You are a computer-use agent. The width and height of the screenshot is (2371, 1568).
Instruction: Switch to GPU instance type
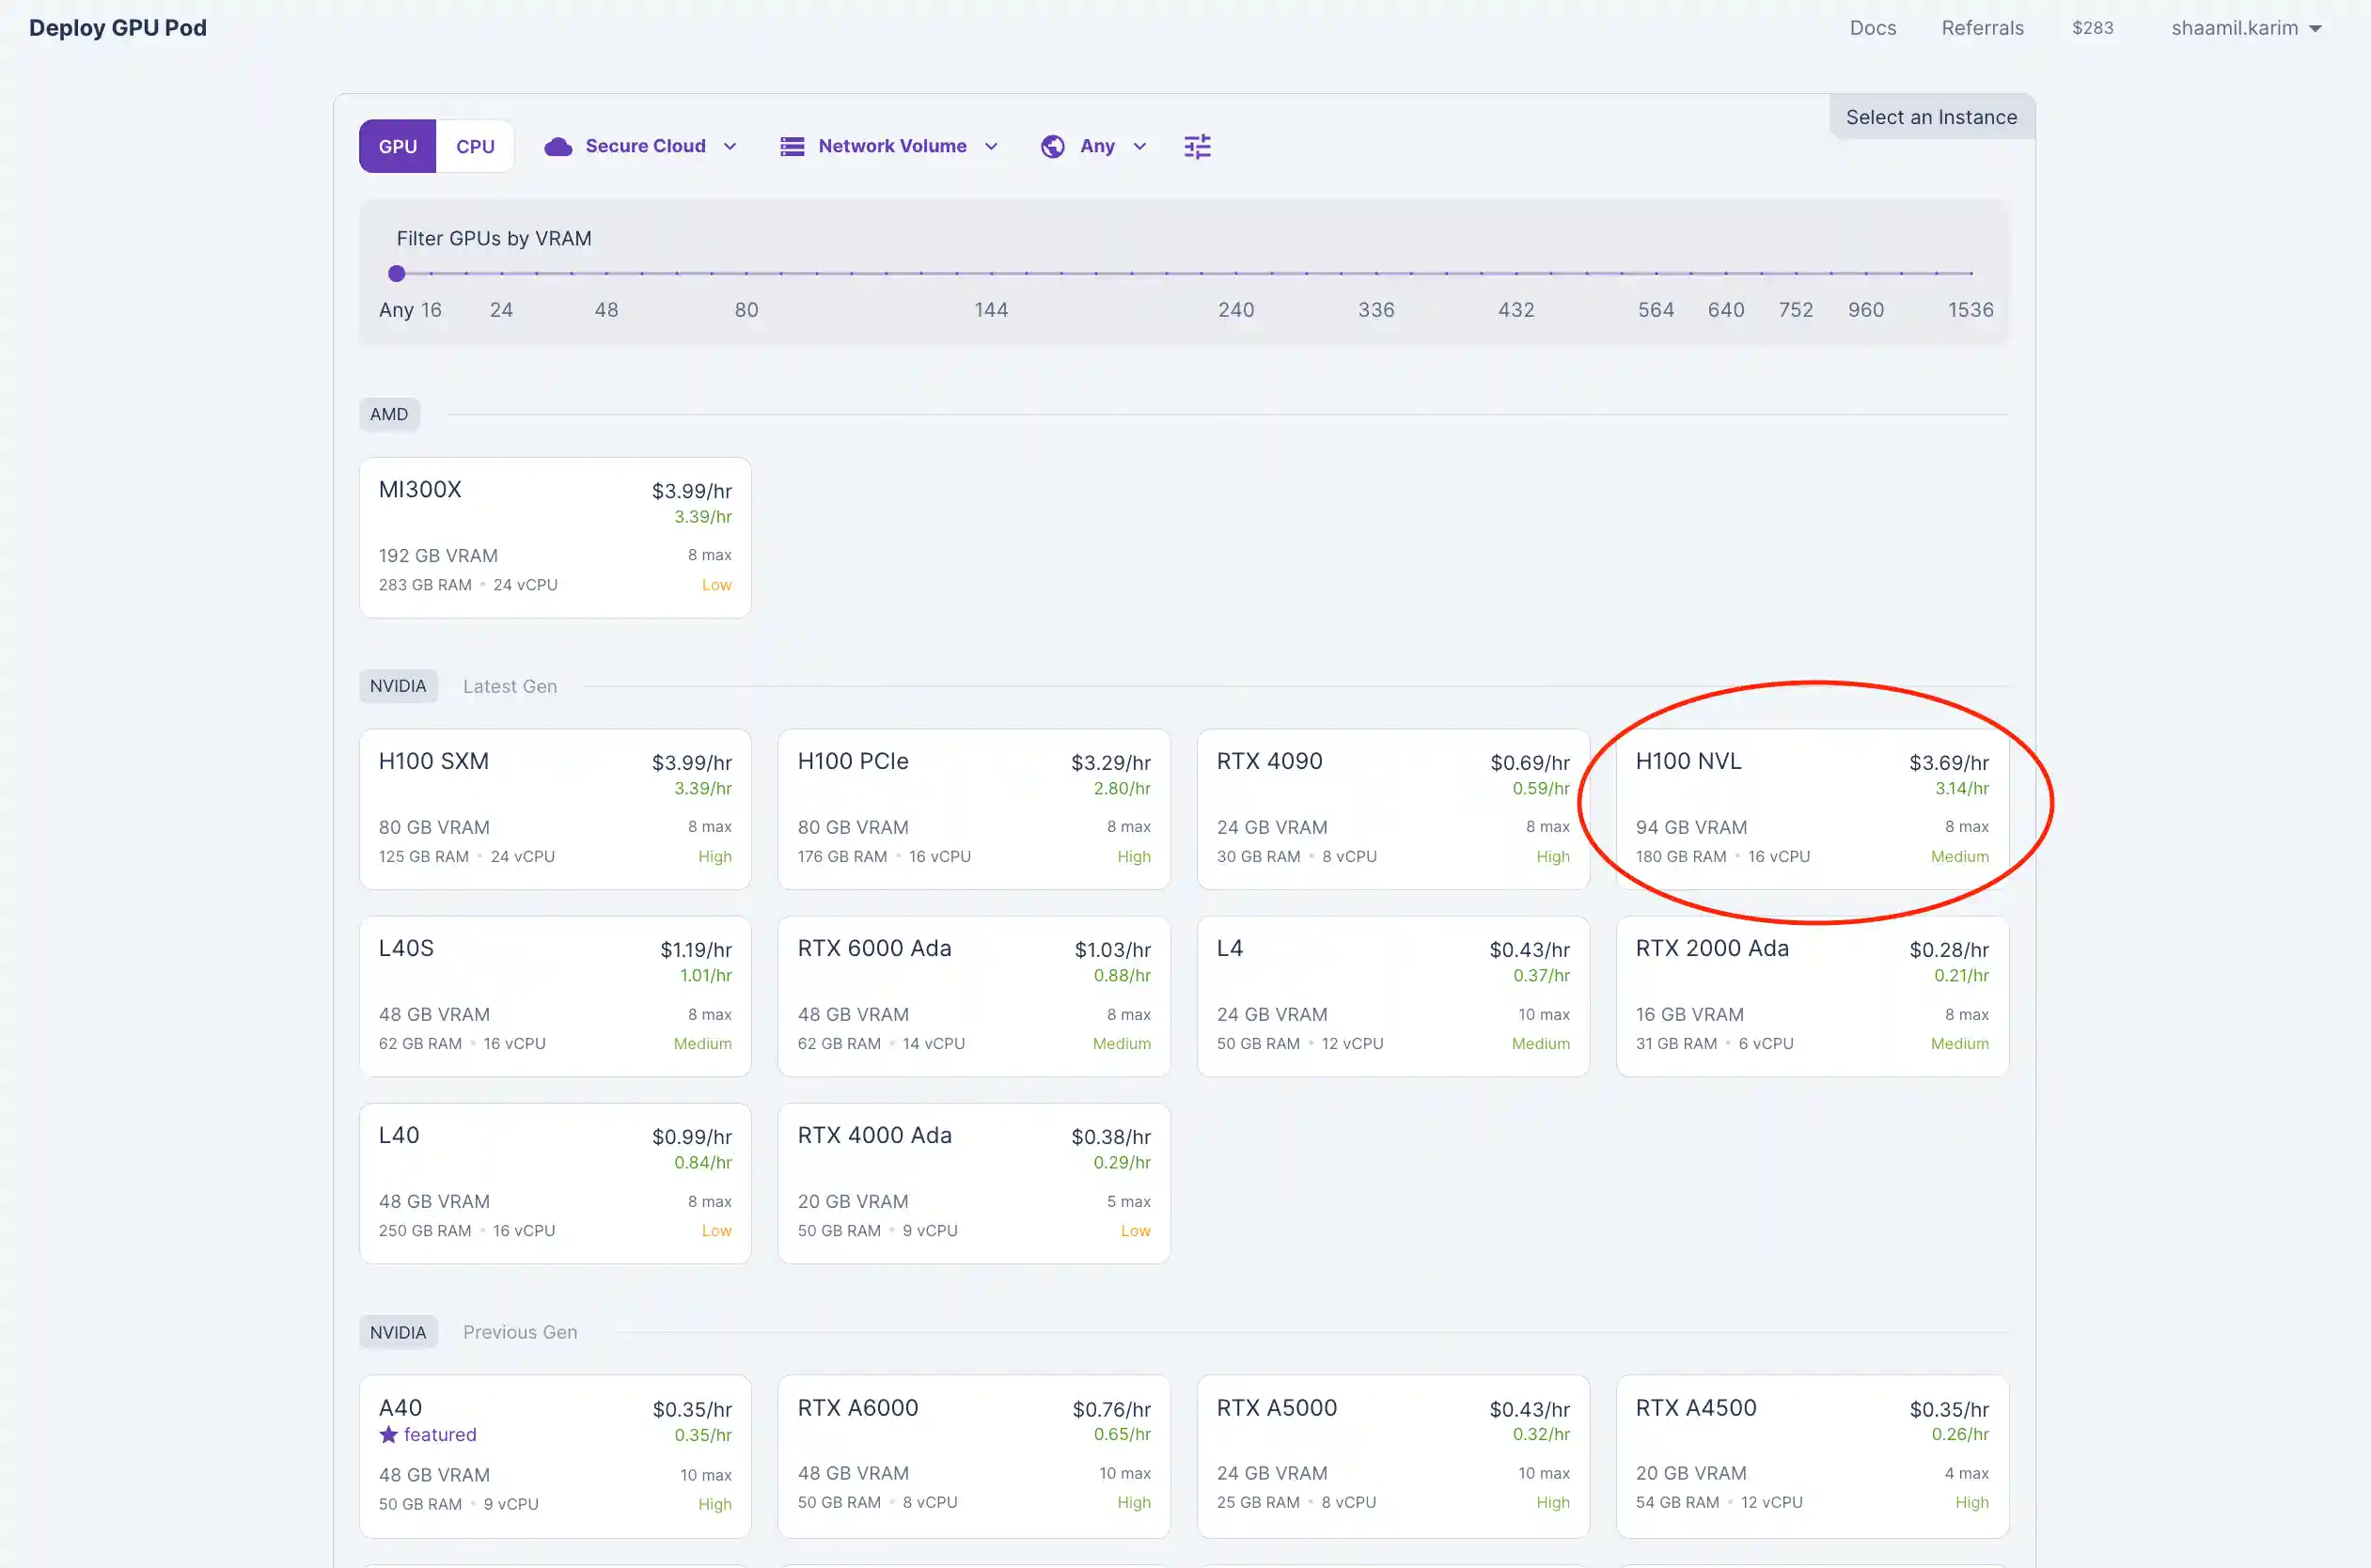(x=397, y=146)
